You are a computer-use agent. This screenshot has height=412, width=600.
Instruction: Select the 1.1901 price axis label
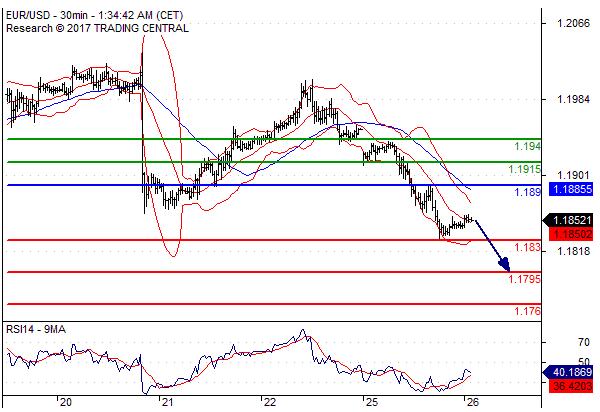tap(574, 175)
